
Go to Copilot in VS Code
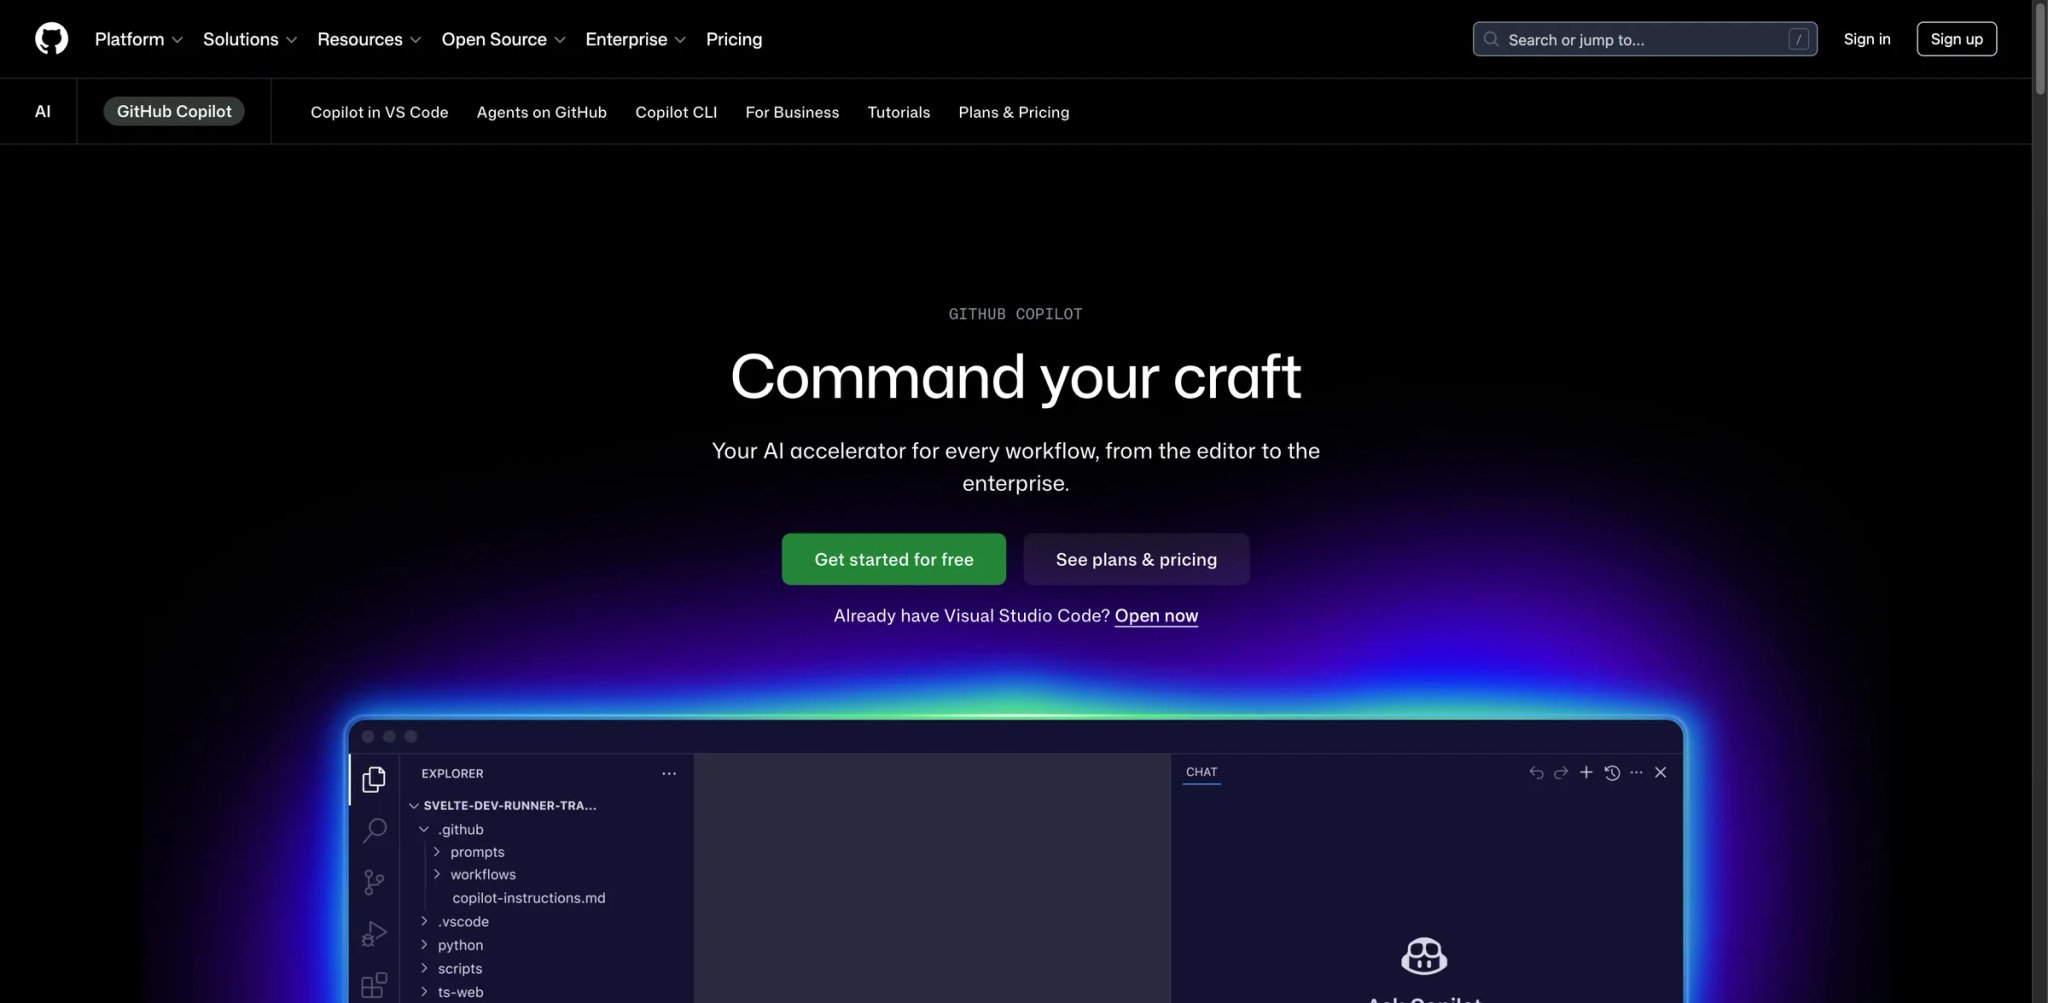click(380, 112)
